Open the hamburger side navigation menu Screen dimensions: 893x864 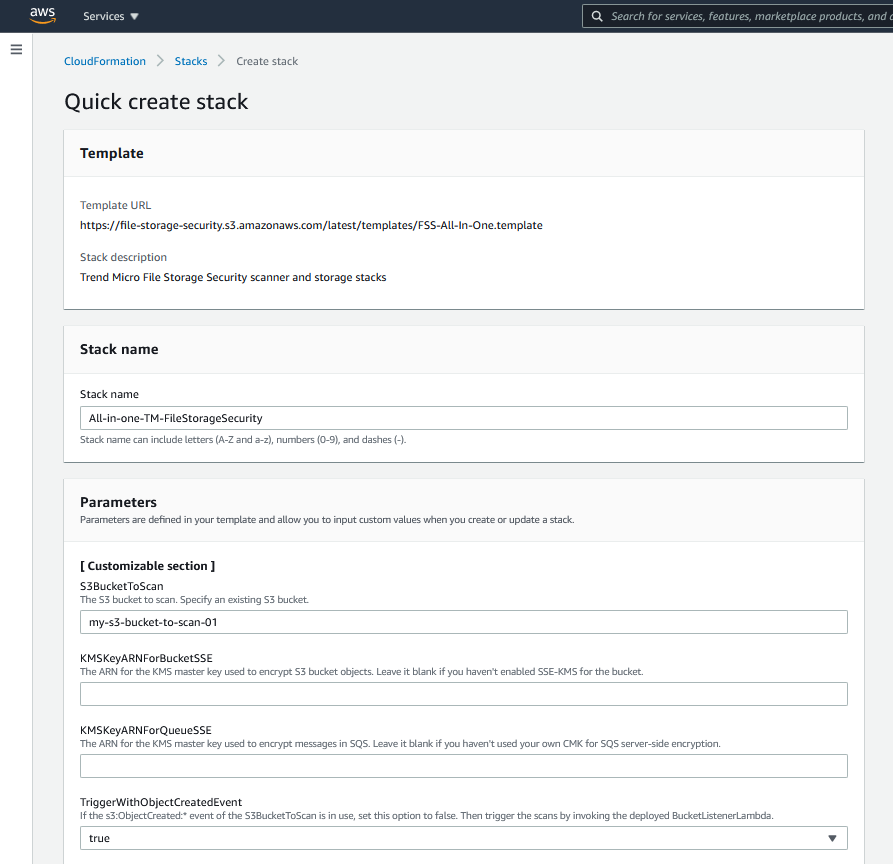pos(16,49)
